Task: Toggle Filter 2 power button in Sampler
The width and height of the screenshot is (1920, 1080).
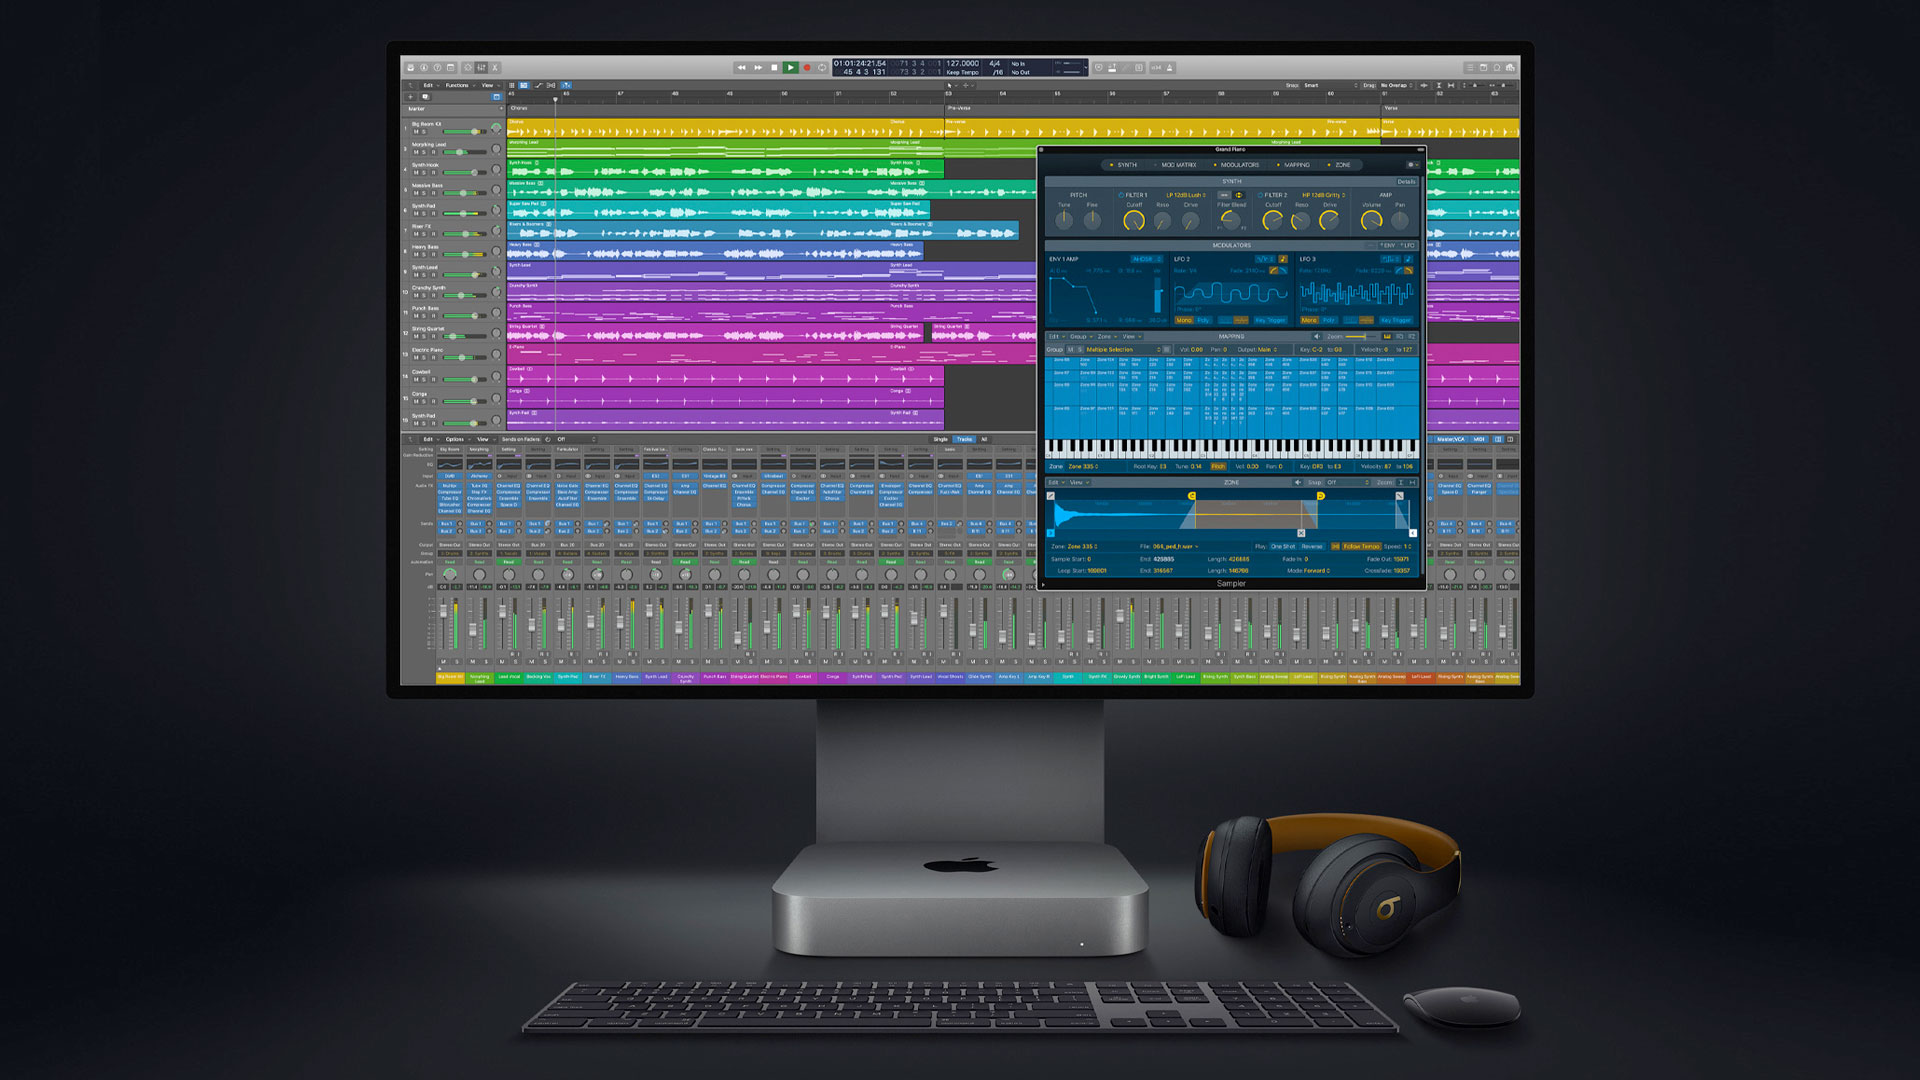Action: [1260, 195]
